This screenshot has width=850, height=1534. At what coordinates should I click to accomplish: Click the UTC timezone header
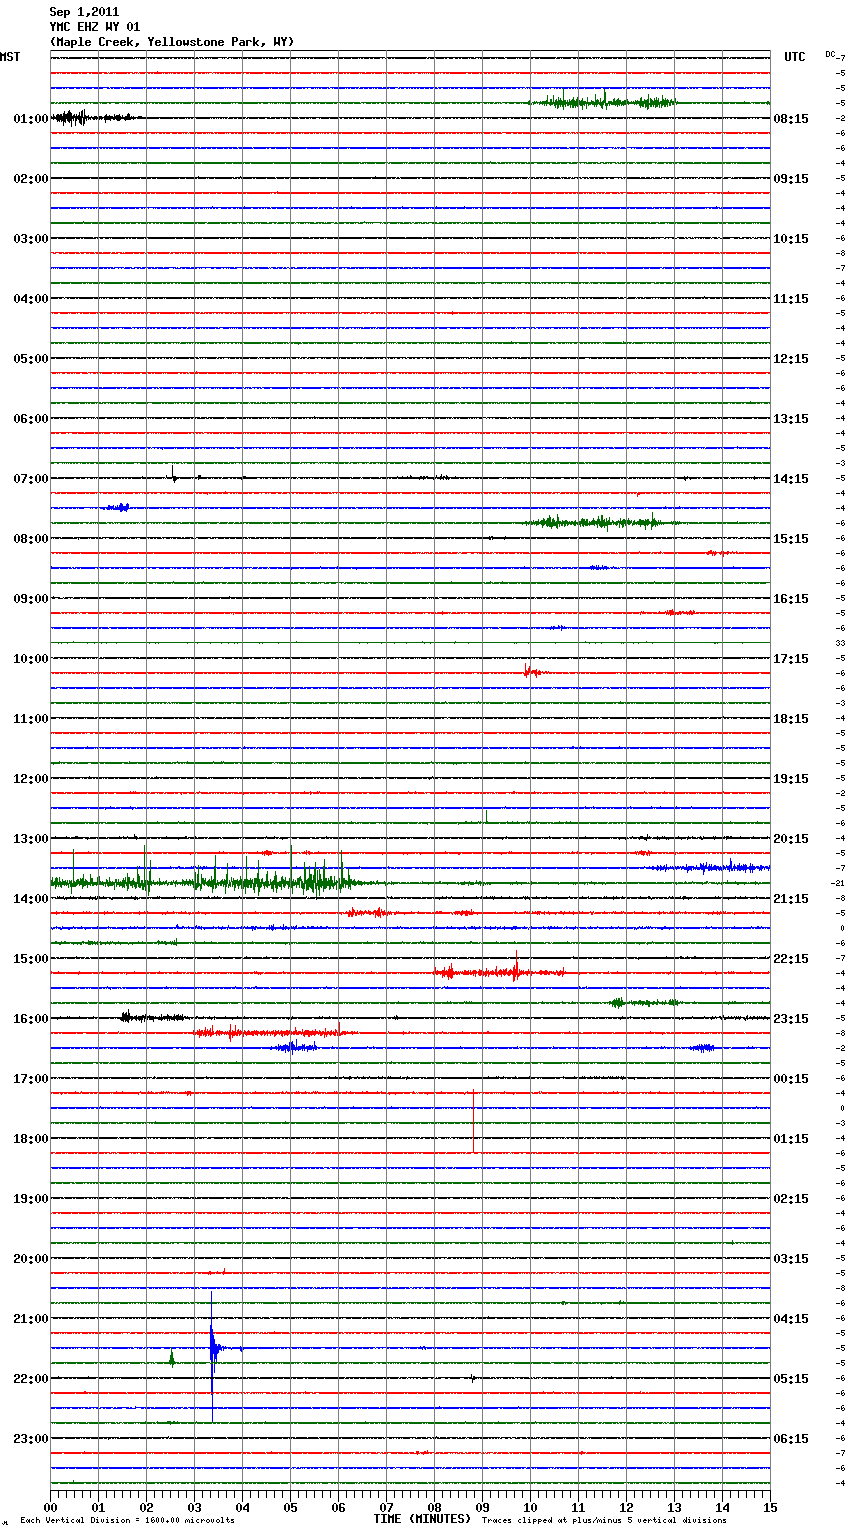795,57
